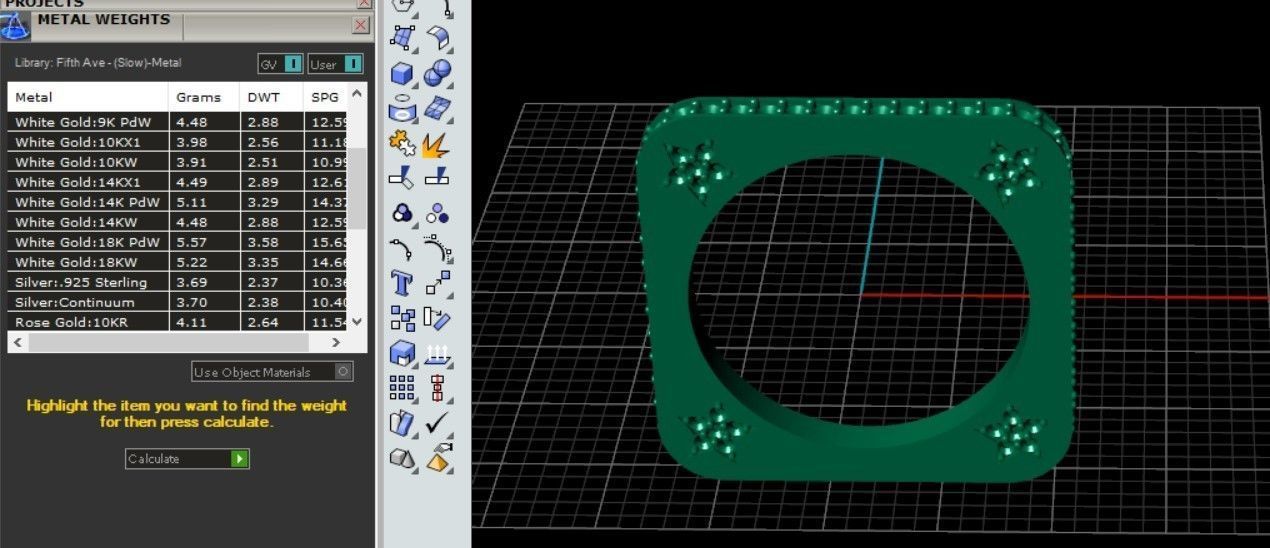The width and height of the screenshot is (1270, 548).
Task: Select the White Gold:18KW row
Action: (x=179, y=262)
